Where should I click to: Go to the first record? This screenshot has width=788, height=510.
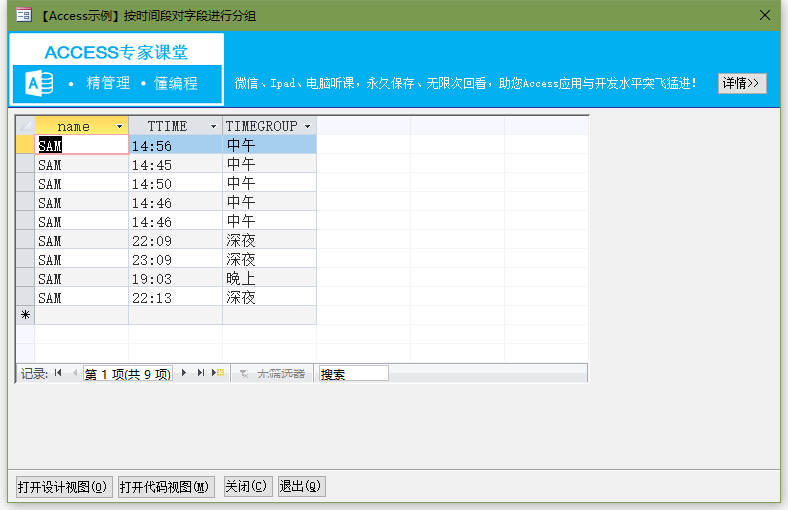(x=58, y=373)
